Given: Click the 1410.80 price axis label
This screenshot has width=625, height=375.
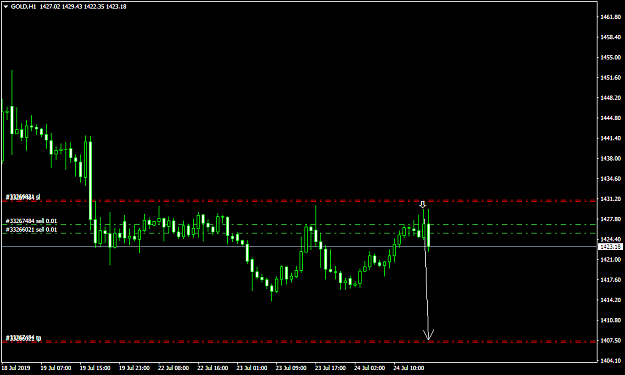Looking at the screenshot, I should pyautogui.click(x=610, y=320).
